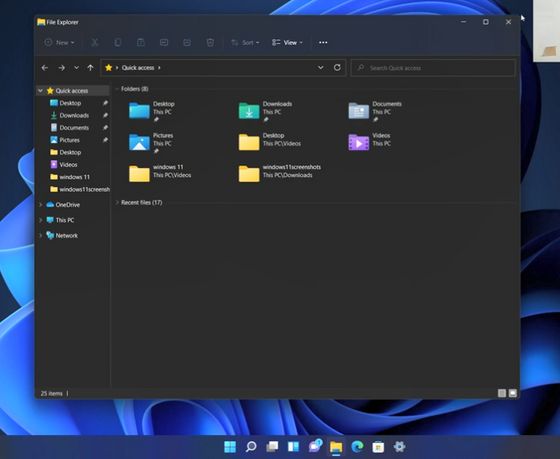Switch to large icons view in status bar

513,393
